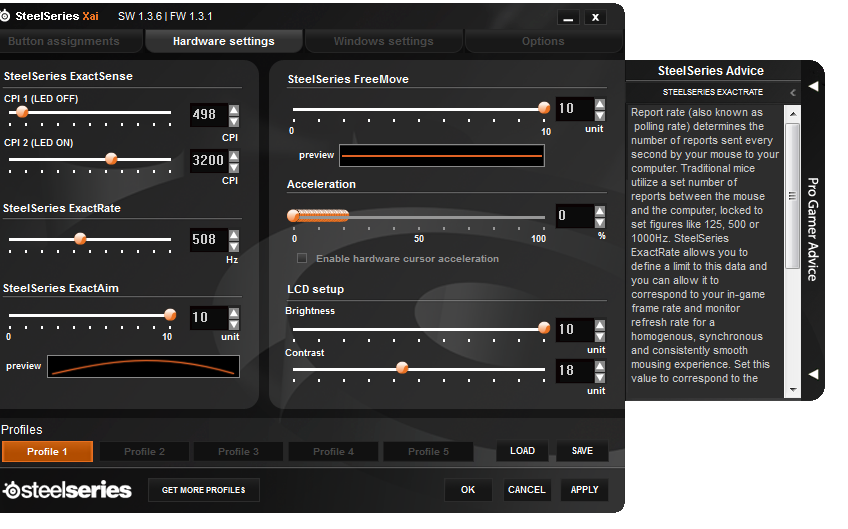Image resolution: width=848 pixels, height=529 pixels.
Task: Decrease Acceleration percent with down arrow
Action: 600,222
